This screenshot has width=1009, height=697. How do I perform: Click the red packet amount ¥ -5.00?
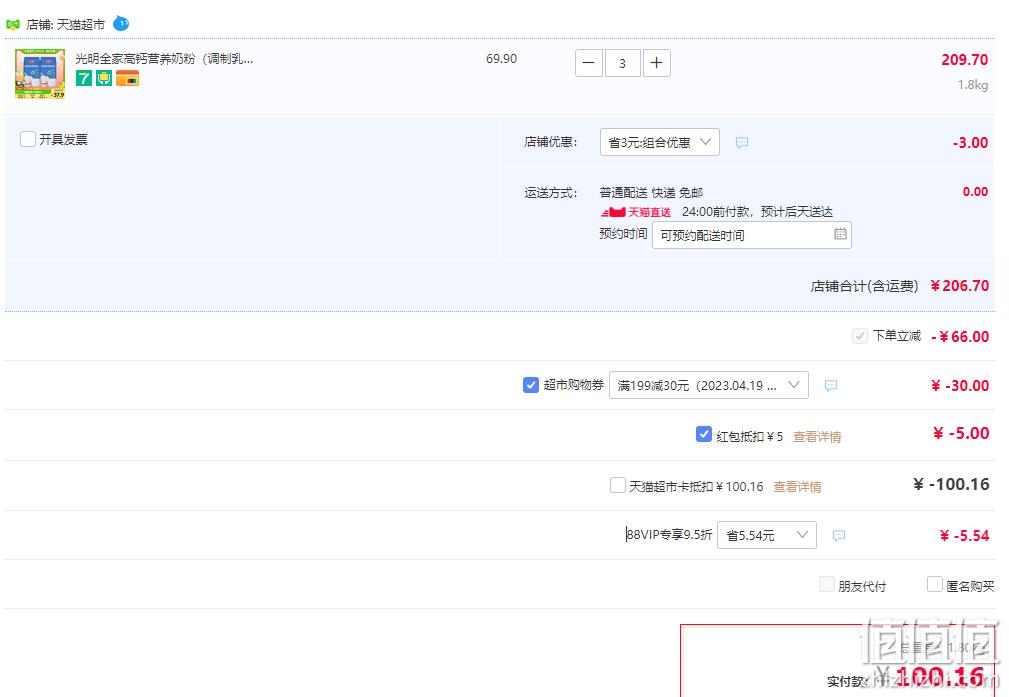coord(961,433)
